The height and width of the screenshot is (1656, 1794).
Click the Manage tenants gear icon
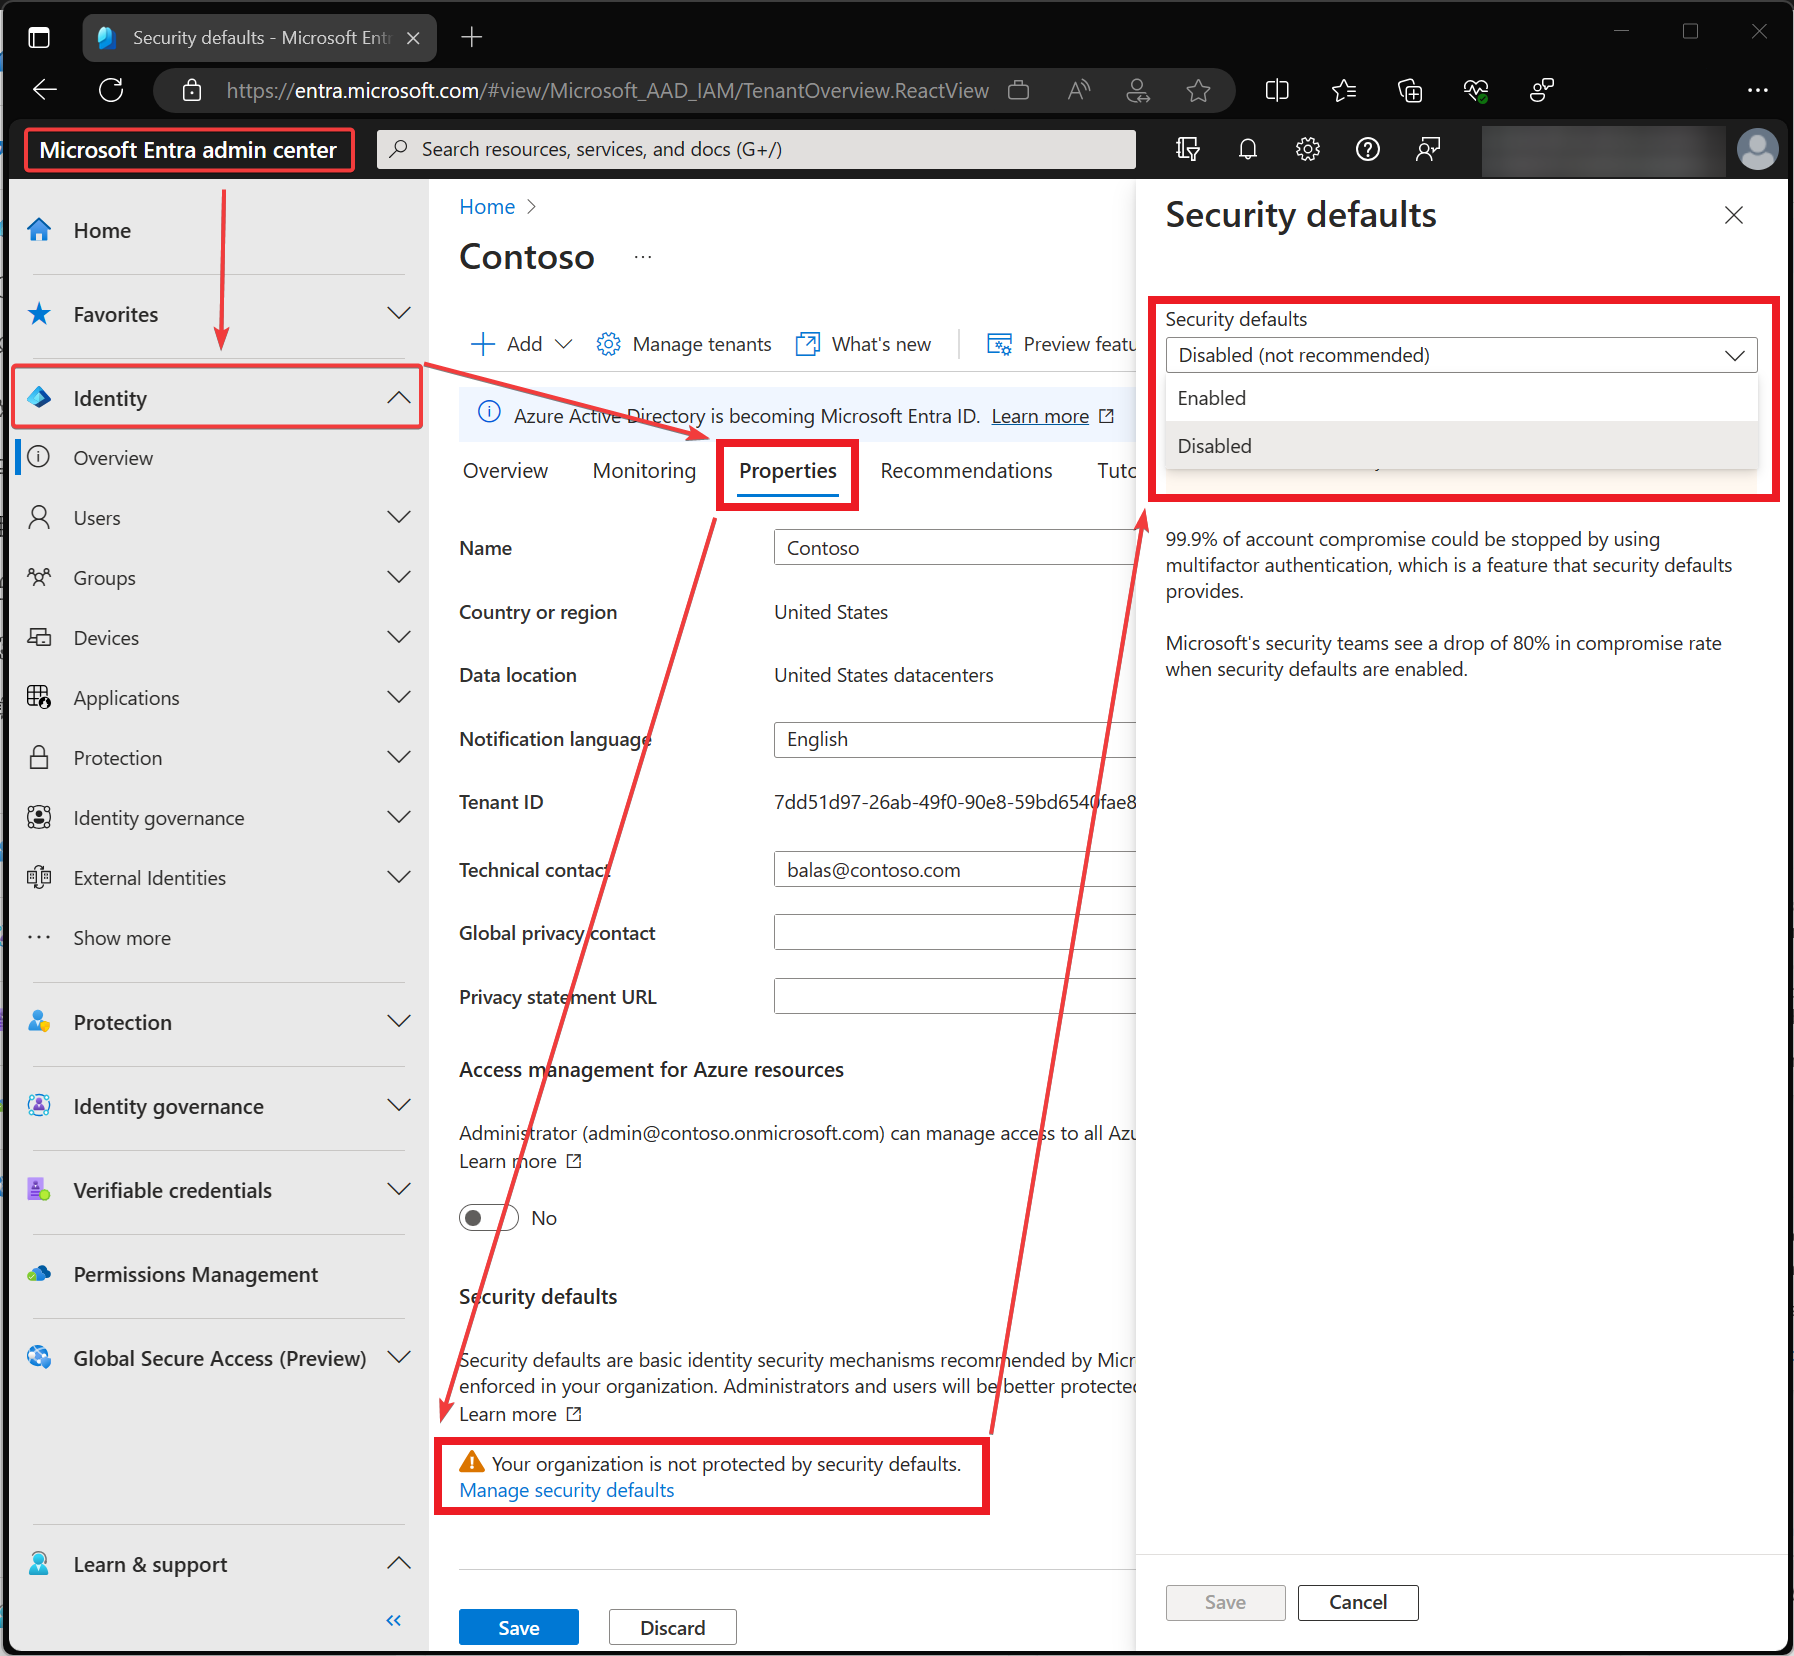click(608, 344)
